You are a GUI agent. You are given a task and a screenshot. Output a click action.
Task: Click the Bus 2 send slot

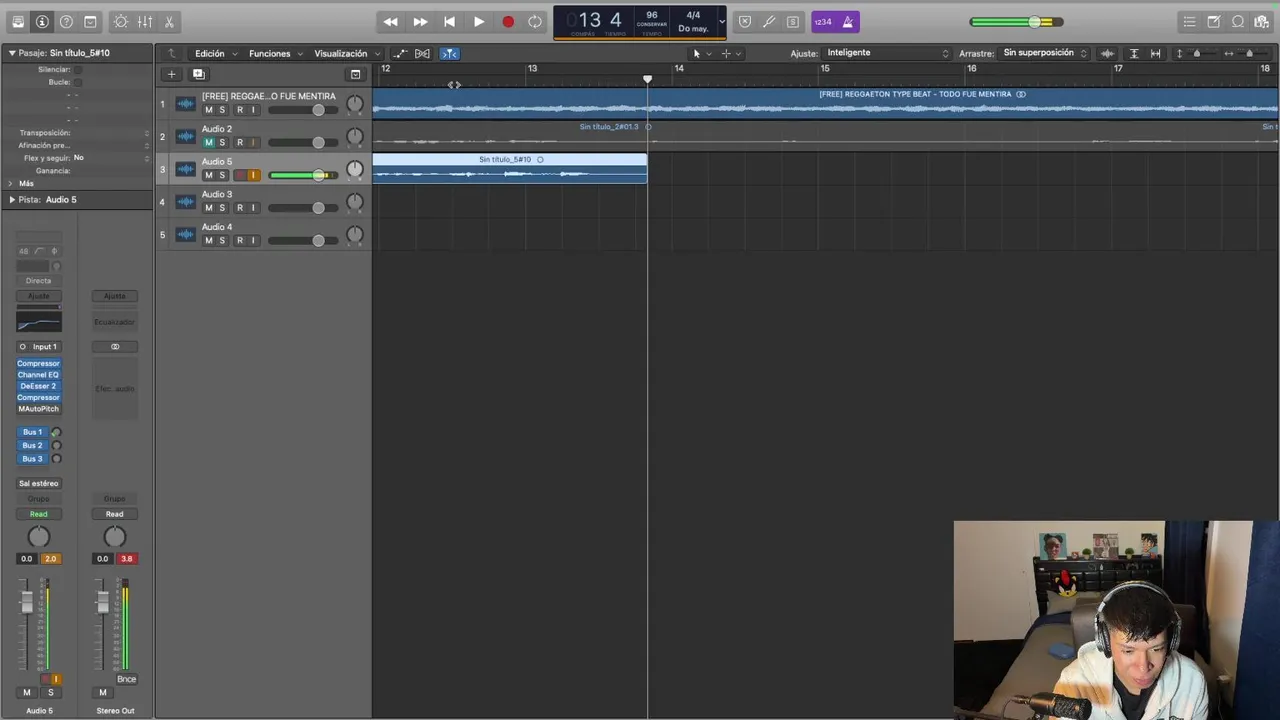click(x=32, y=445)
